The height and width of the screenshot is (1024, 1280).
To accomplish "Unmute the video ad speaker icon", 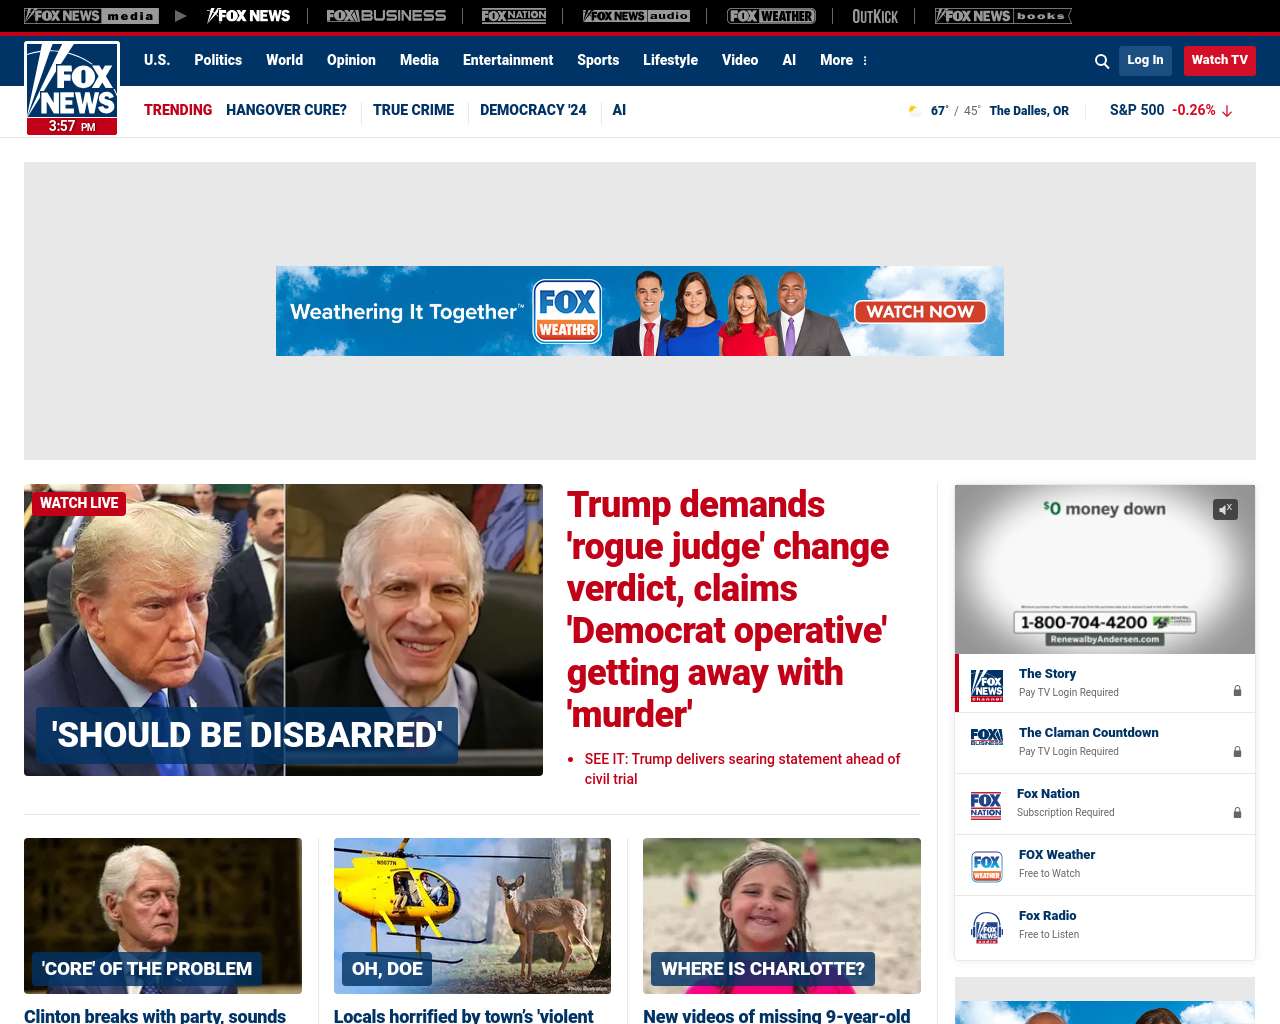I will click(x=1225, y=510).
